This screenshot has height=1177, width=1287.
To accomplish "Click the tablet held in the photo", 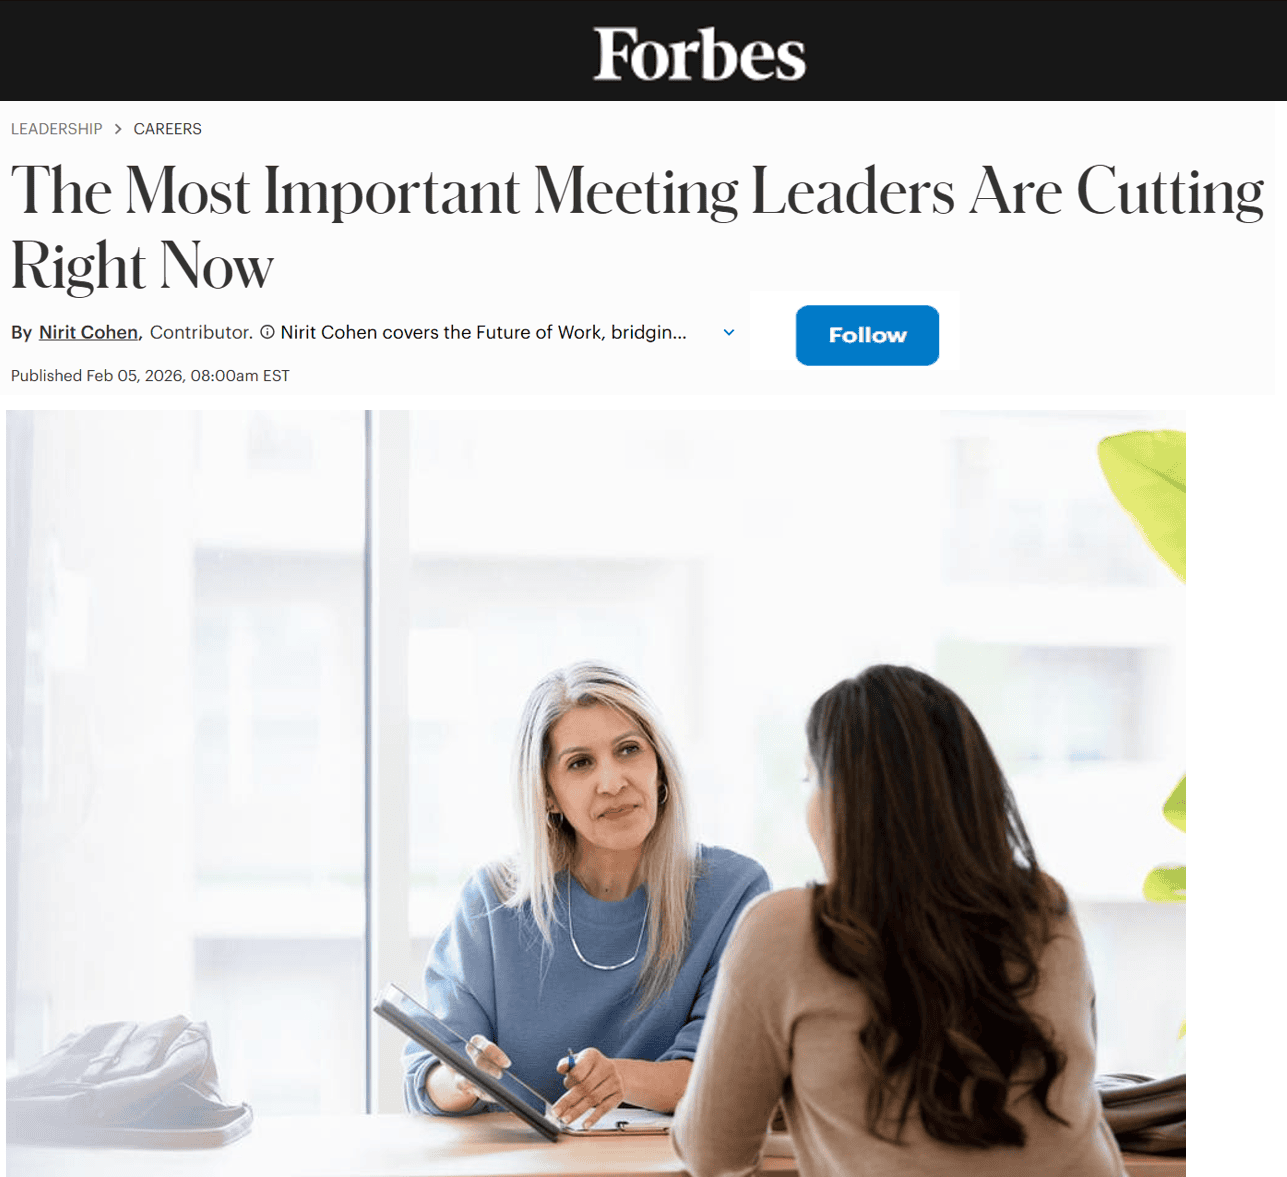I will click(x=470, y=1060).
